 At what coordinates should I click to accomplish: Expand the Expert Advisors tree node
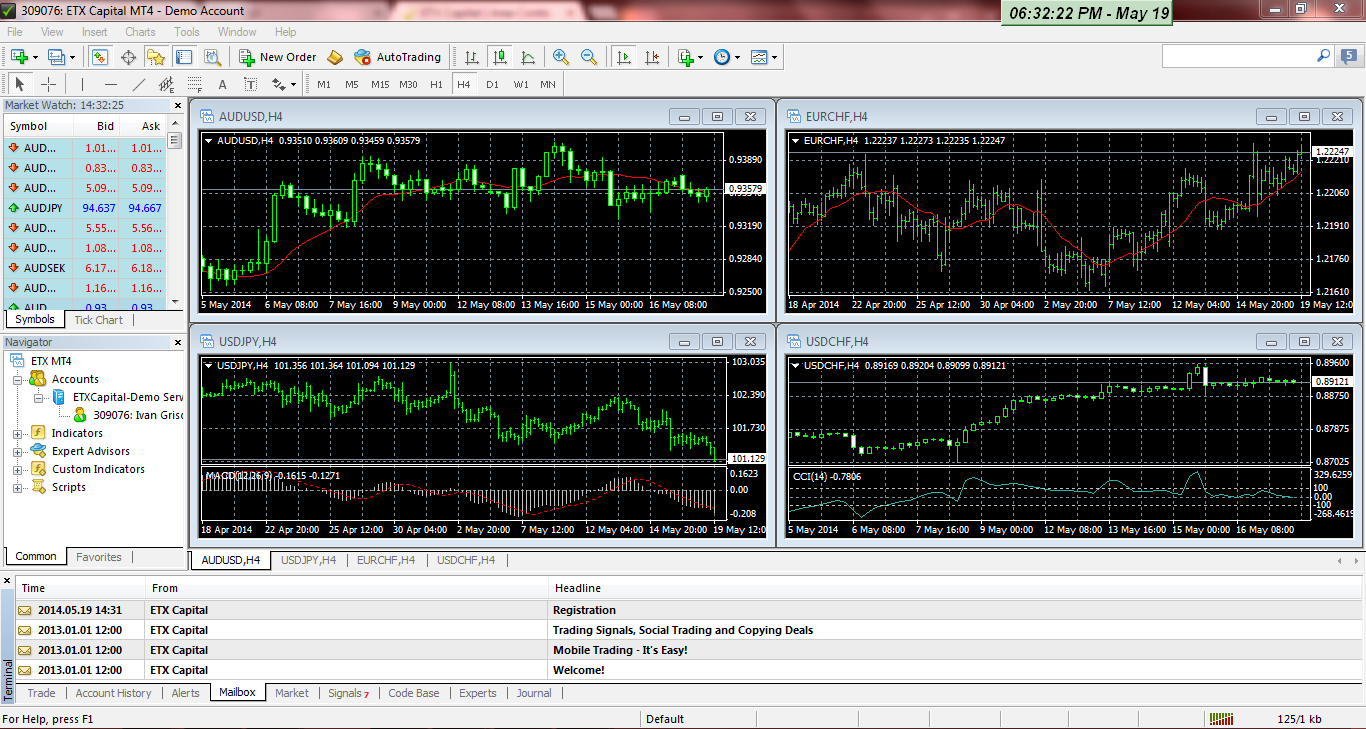(x=17, y=452)
